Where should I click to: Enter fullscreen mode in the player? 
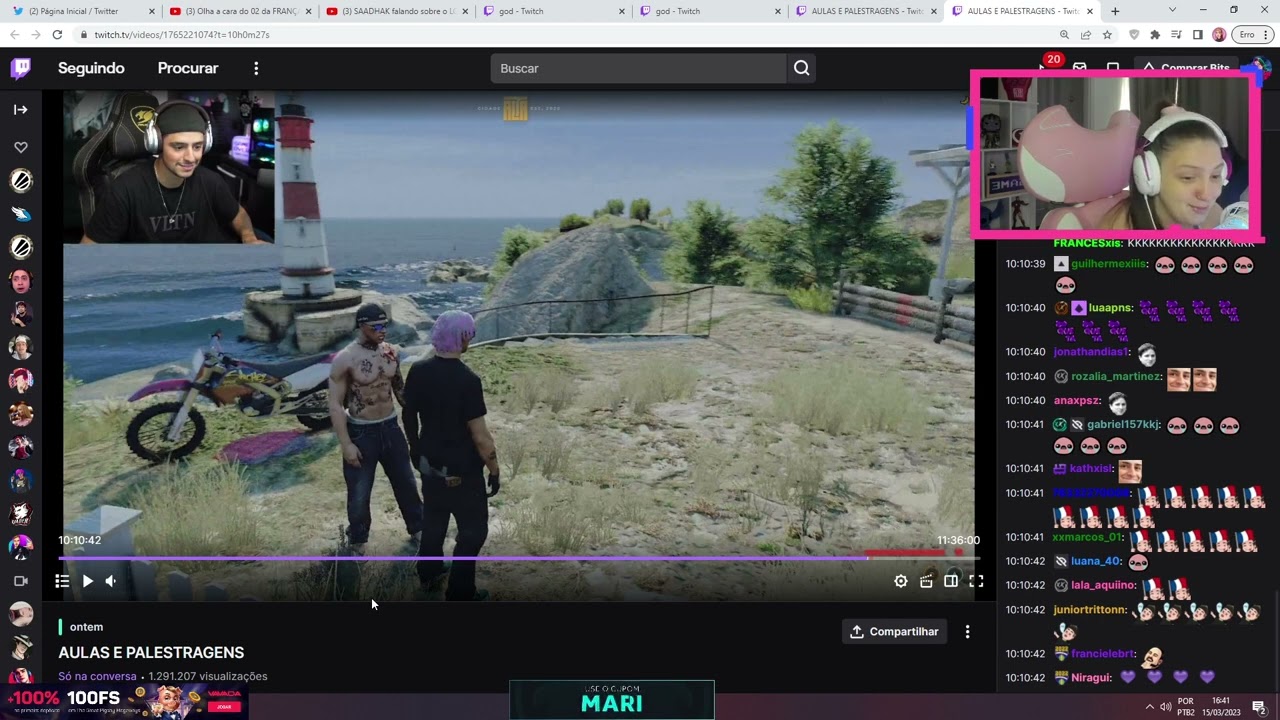tap(976, 581)
